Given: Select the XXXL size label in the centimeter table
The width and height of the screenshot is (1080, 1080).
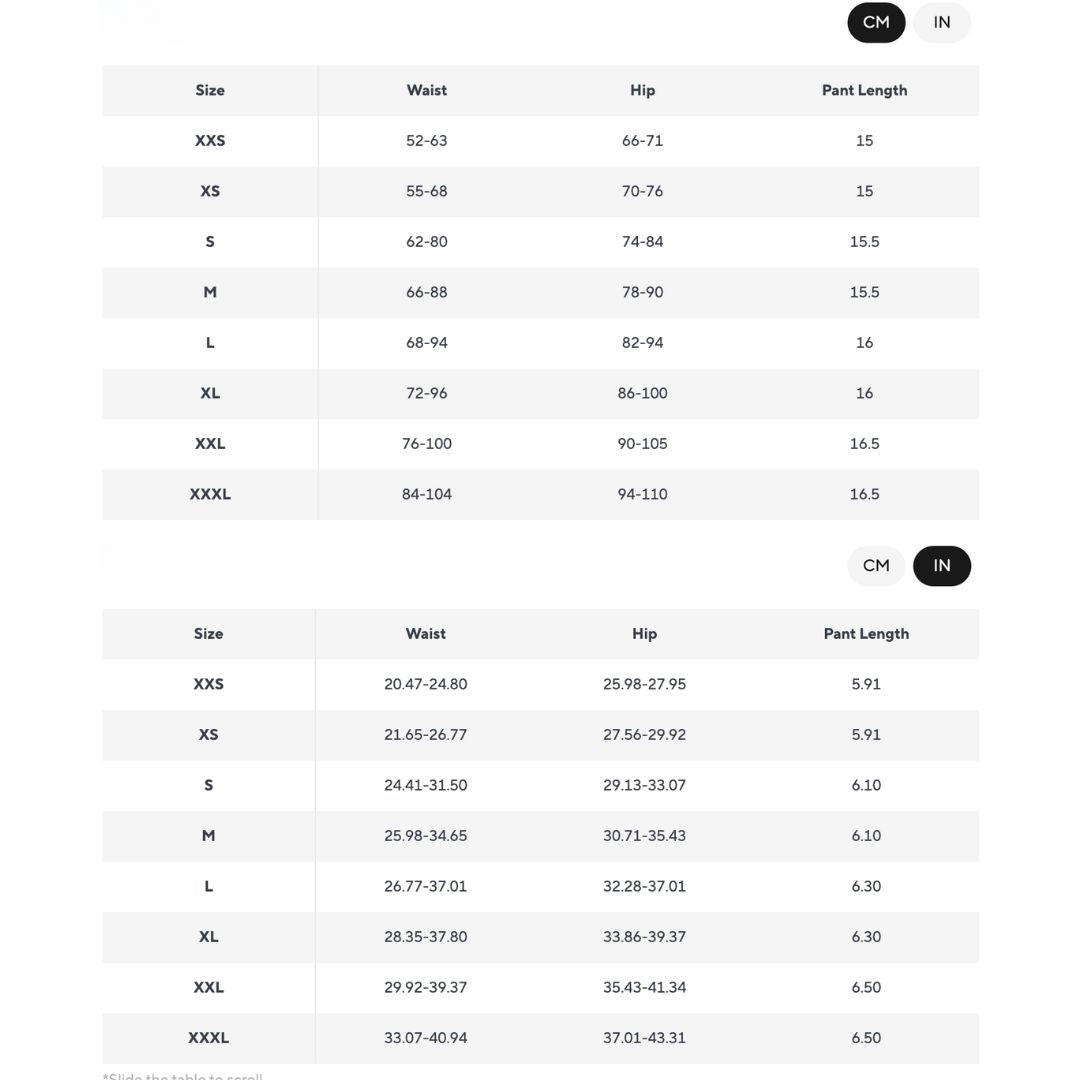Looking at the screenshot, I should [x=210, y=494].
